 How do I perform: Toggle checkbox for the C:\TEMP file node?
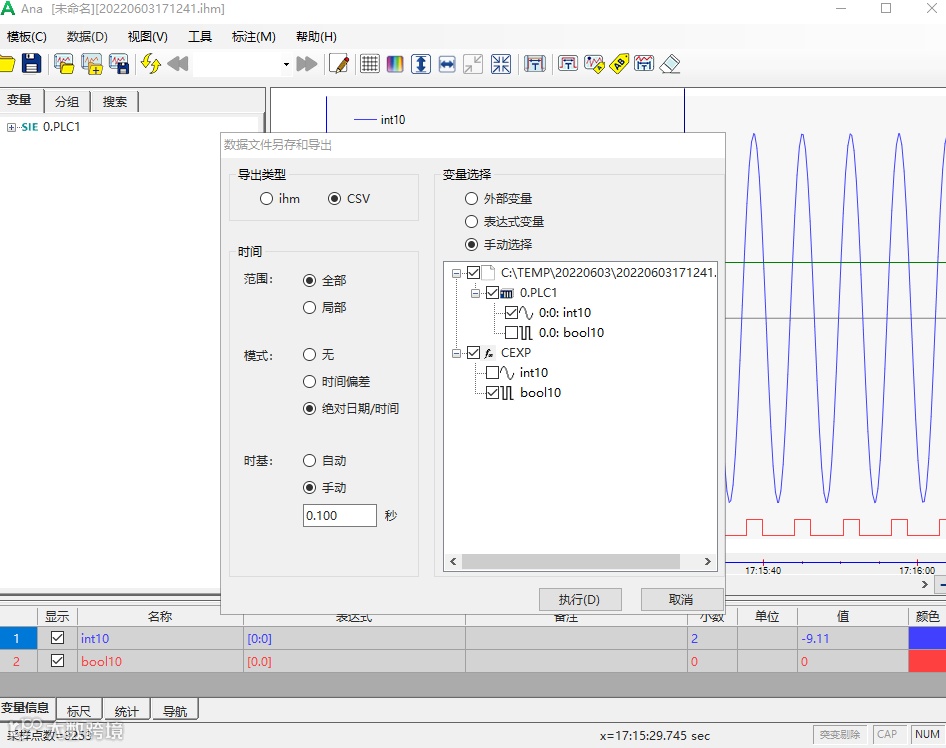point(474,273)
